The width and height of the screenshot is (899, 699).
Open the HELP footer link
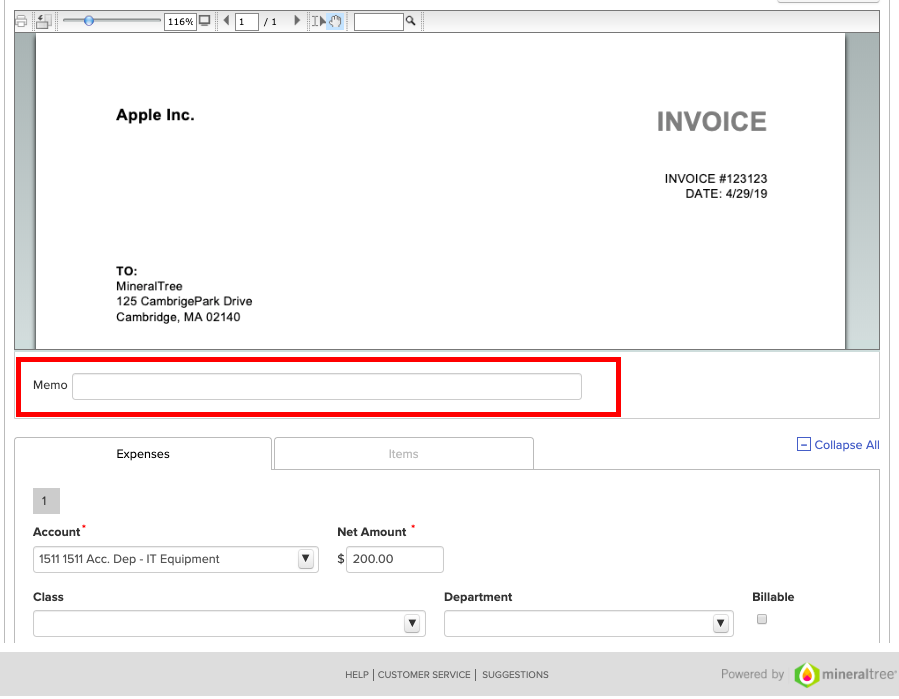(357, 675)
